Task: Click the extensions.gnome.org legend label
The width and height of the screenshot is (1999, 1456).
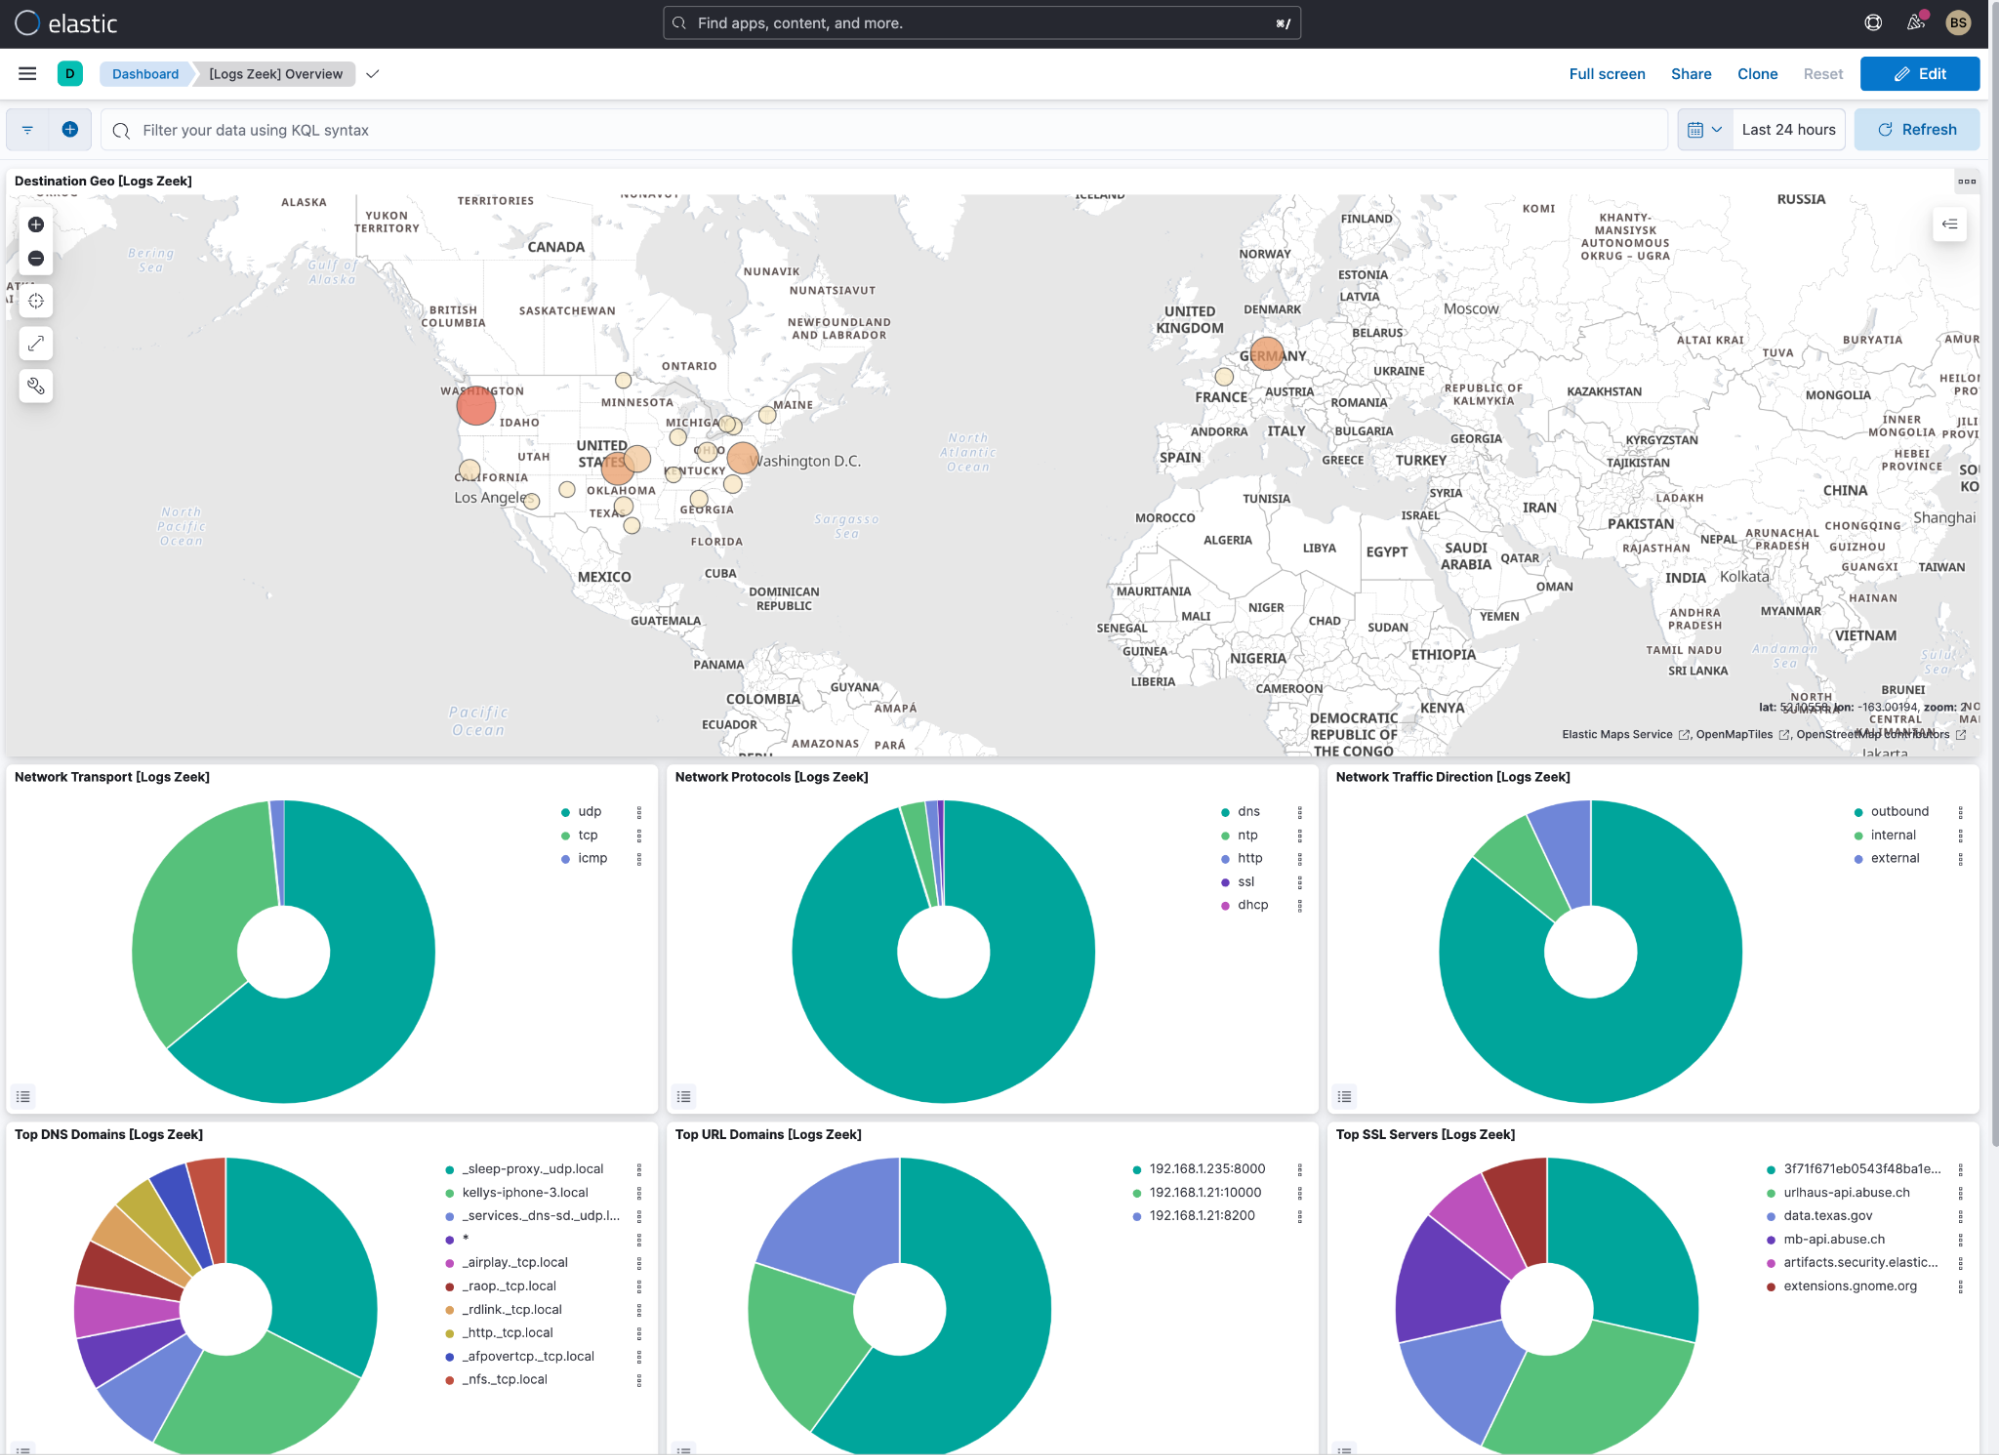Action: click(1849, 1286)
